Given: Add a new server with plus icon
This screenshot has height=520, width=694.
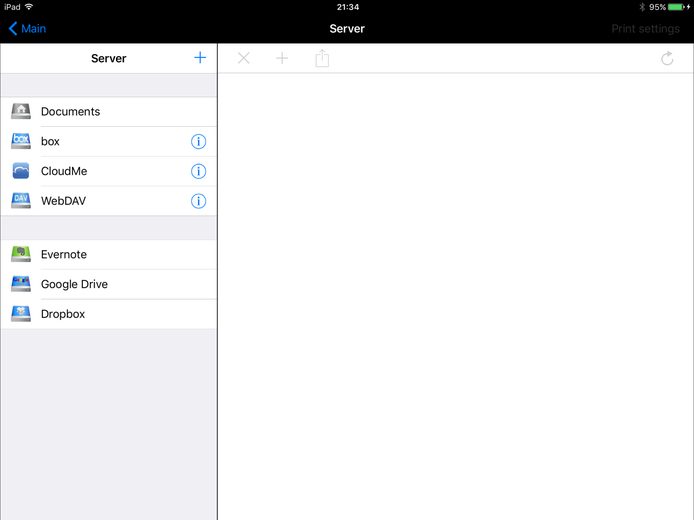Looking at the screenshot, I should (x=200, y=58).
